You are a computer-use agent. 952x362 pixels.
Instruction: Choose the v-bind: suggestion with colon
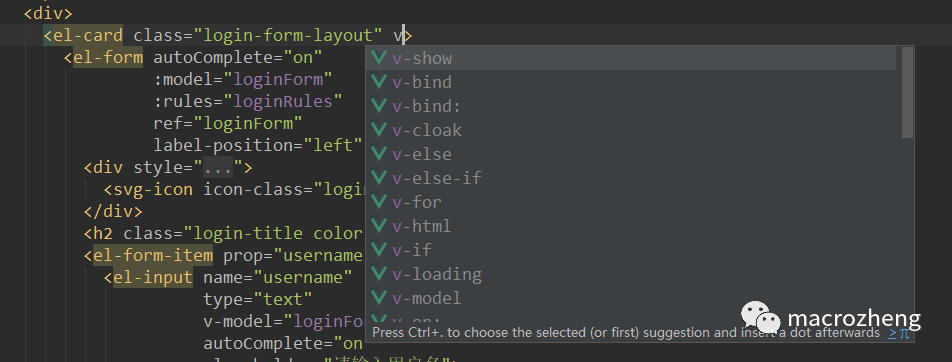point(631,106)
